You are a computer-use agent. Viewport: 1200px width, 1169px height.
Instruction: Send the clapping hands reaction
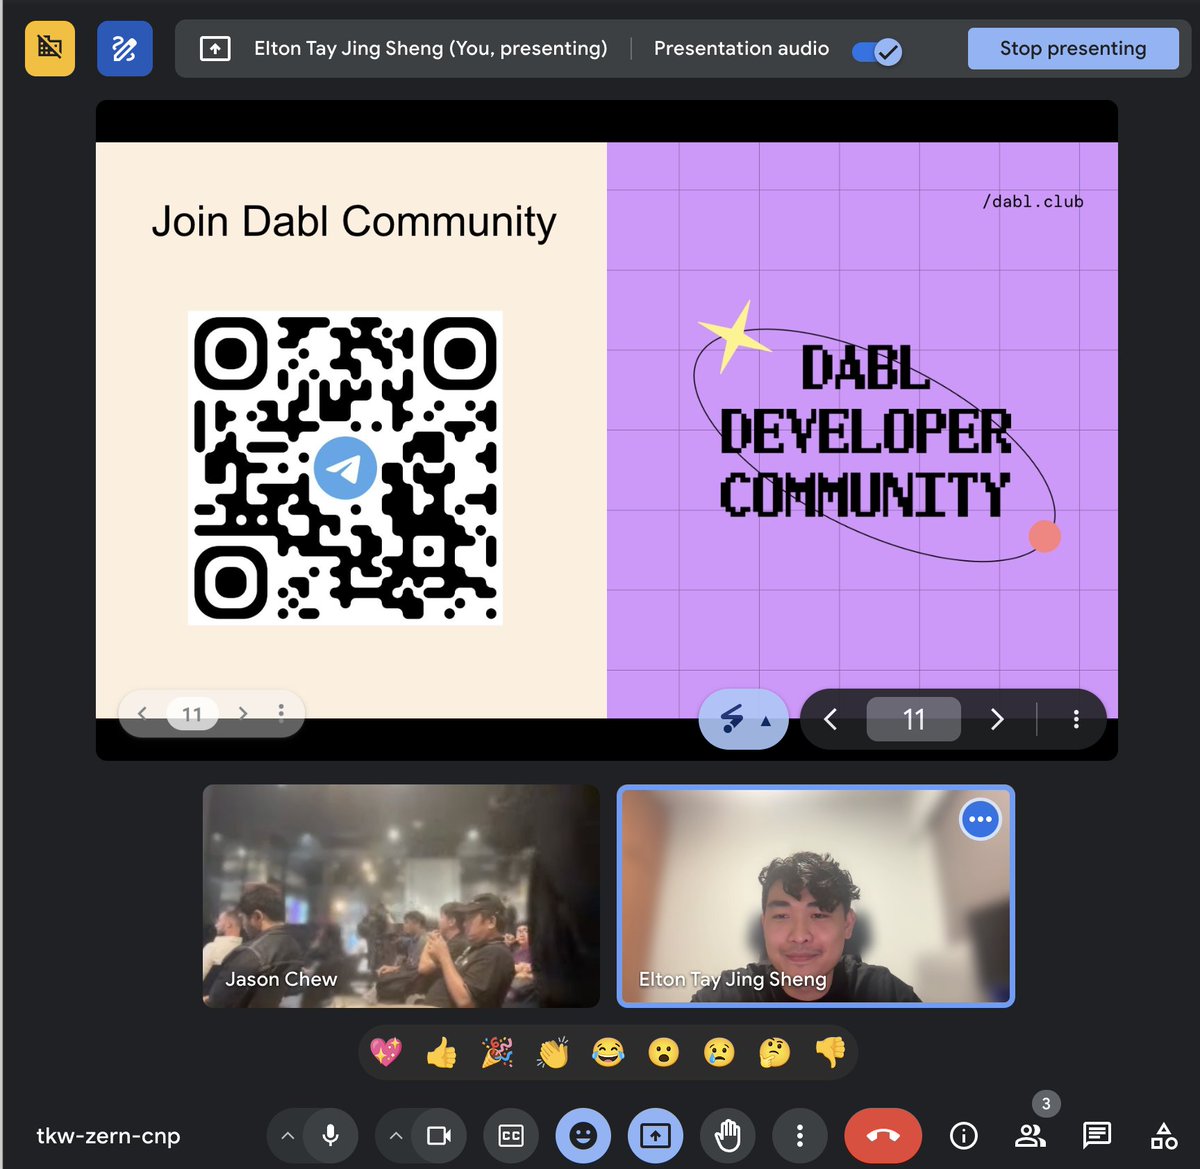pyautogui.click(x=552, y=1052)
